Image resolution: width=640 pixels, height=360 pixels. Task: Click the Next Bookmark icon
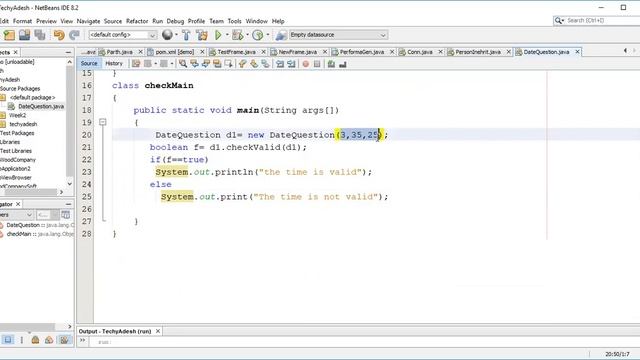(254, 64)
